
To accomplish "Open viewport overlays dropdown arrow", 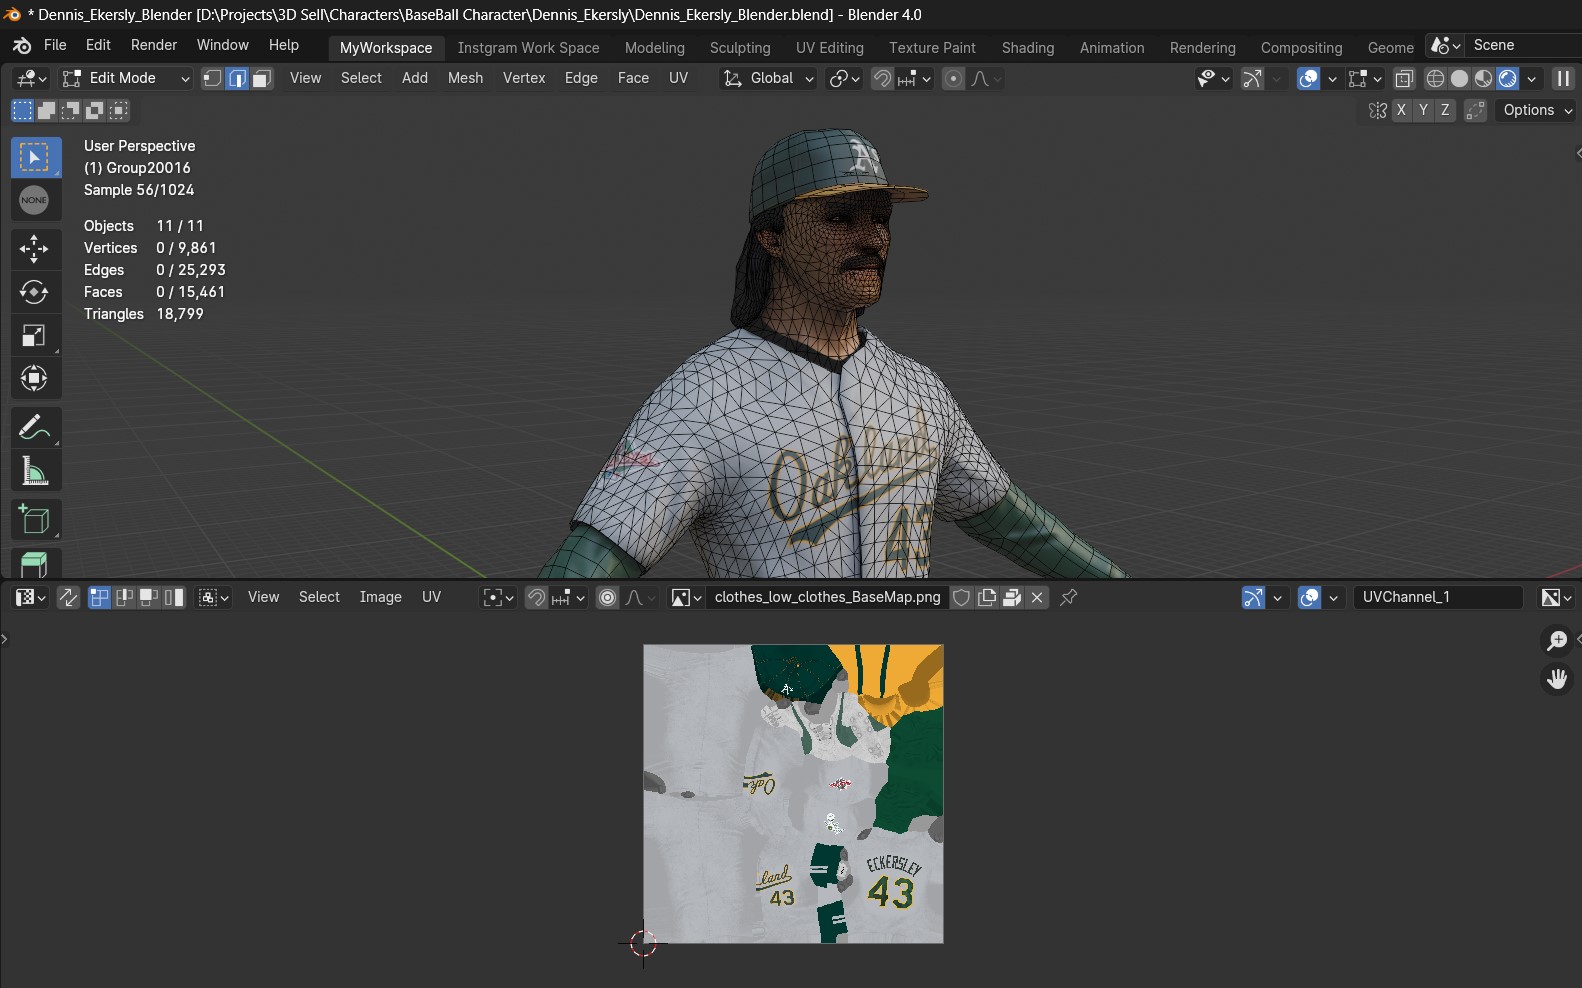I will [1333, 78].
